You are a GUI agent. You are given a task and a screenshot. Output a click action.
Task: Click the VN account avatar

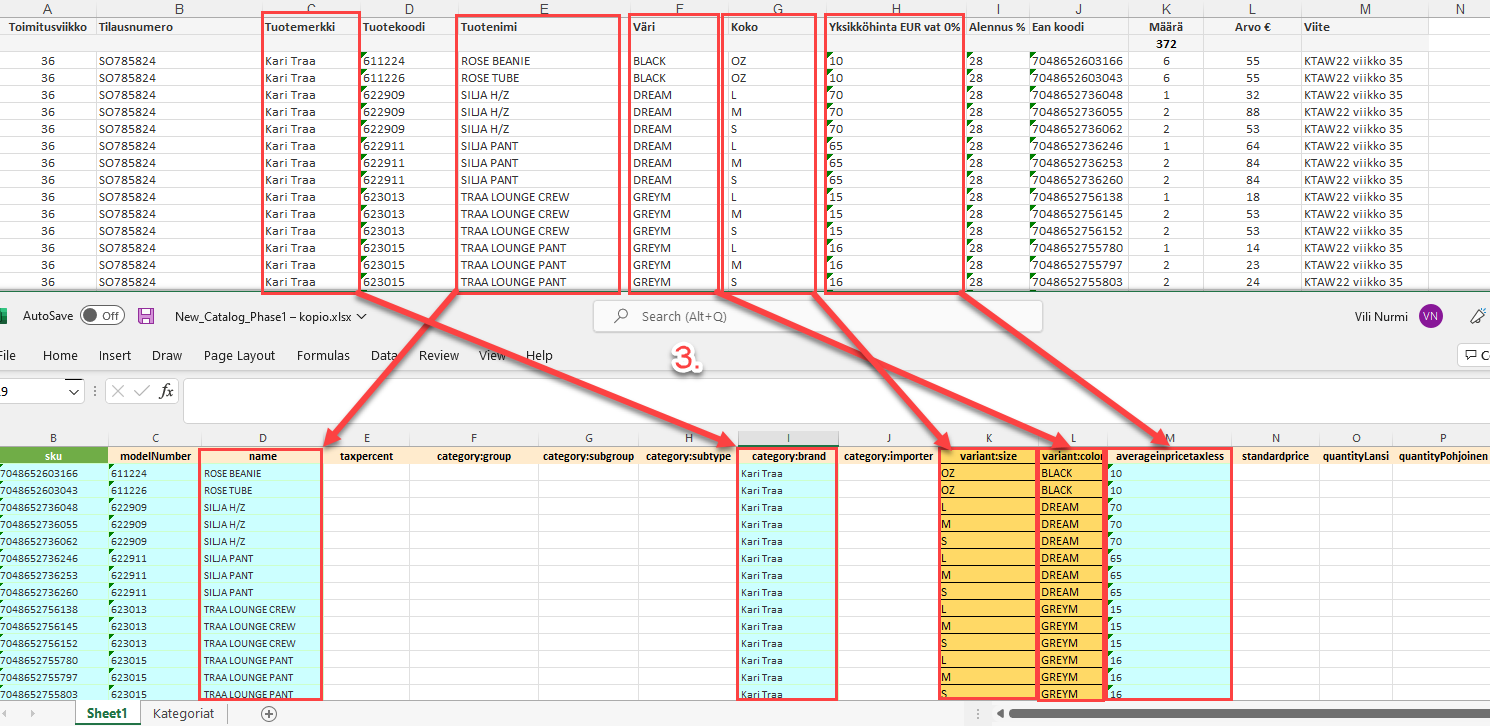coord(1430,316)
